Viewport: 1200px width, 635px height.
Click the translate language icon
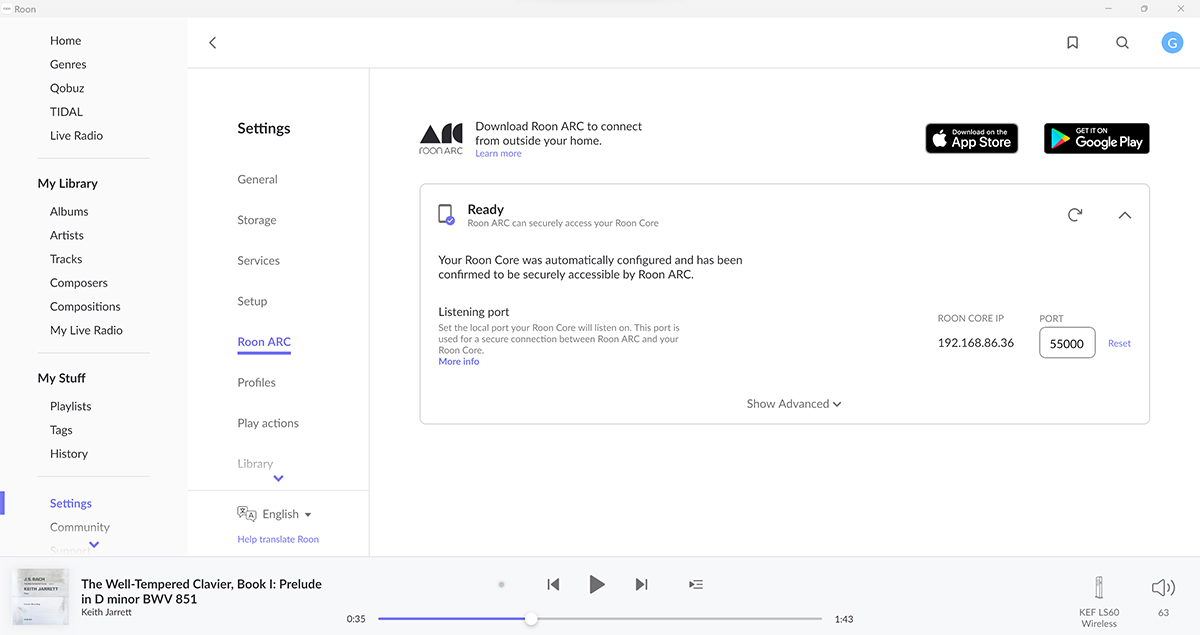pyautogui.click(x=247, y=514)
